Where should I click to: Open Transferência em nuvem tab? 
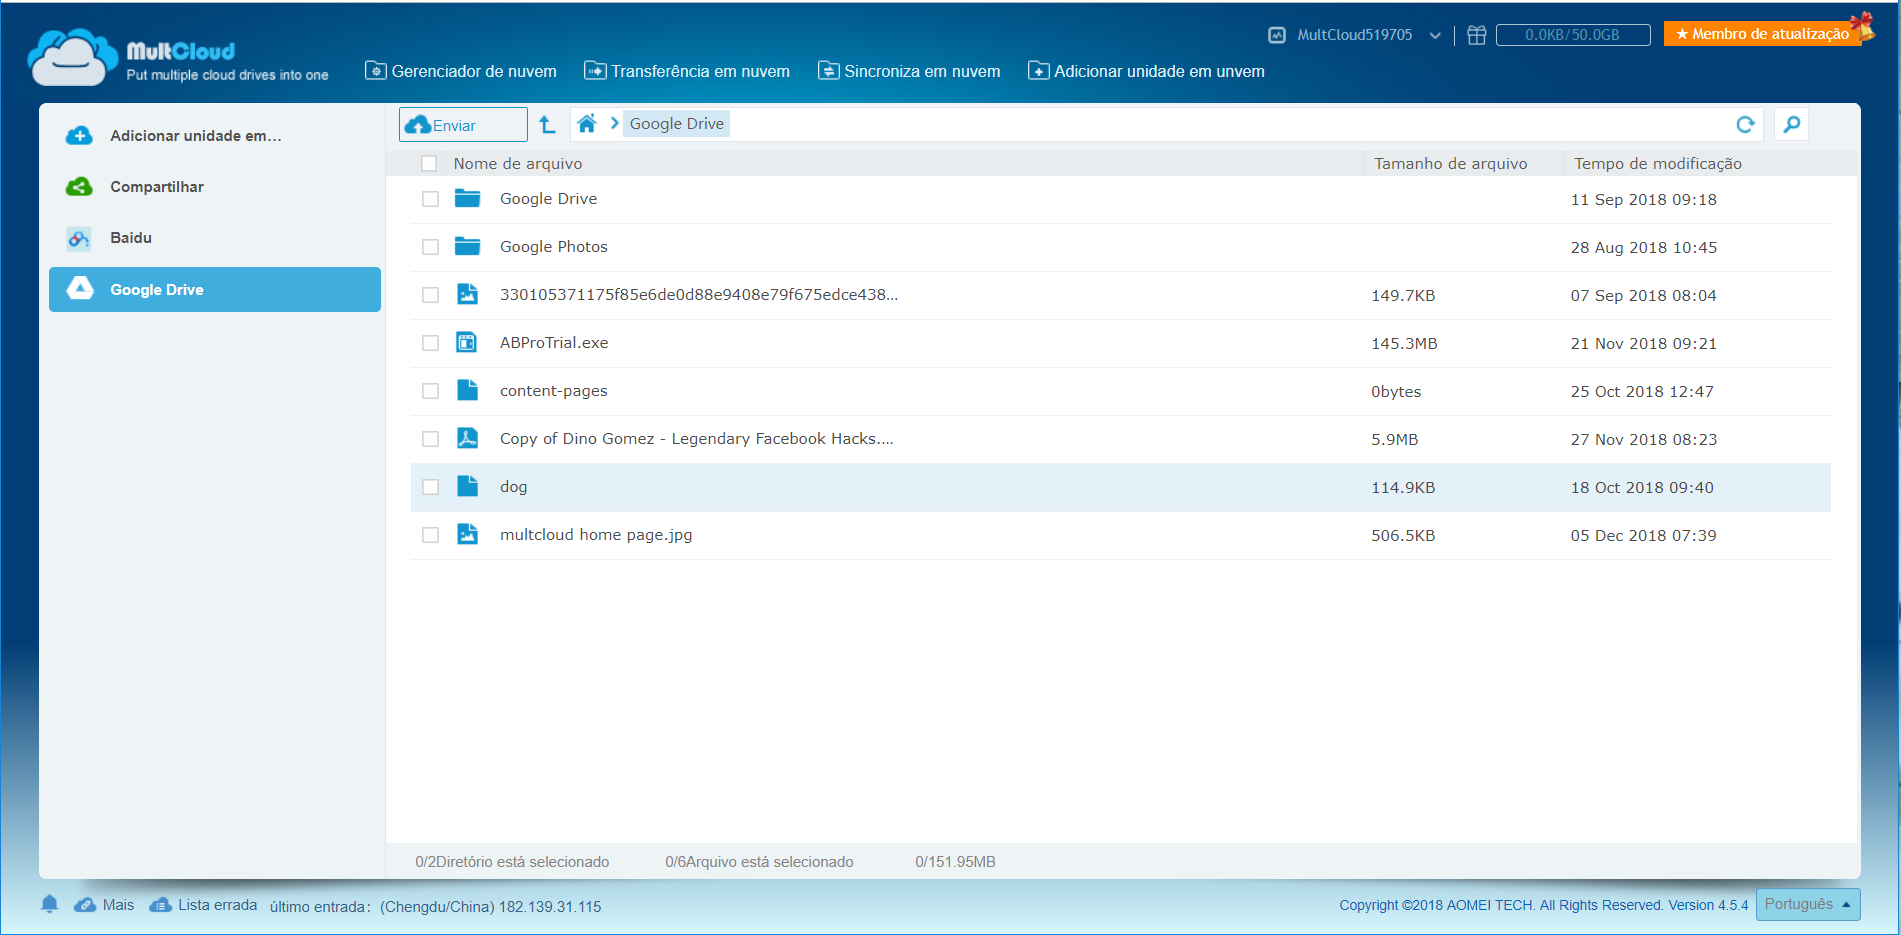pyautogui.click(x=687, y=71)
